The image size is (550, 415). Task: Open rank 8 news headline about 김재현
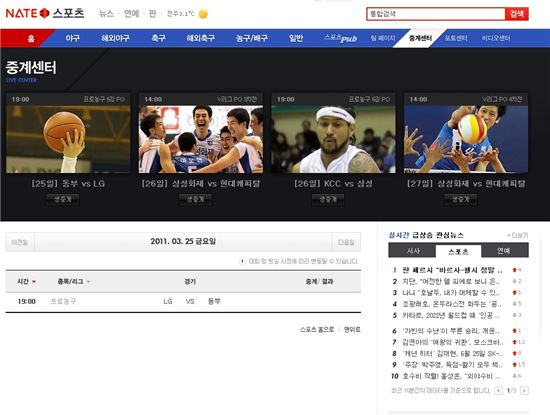[x=452, y=353]
